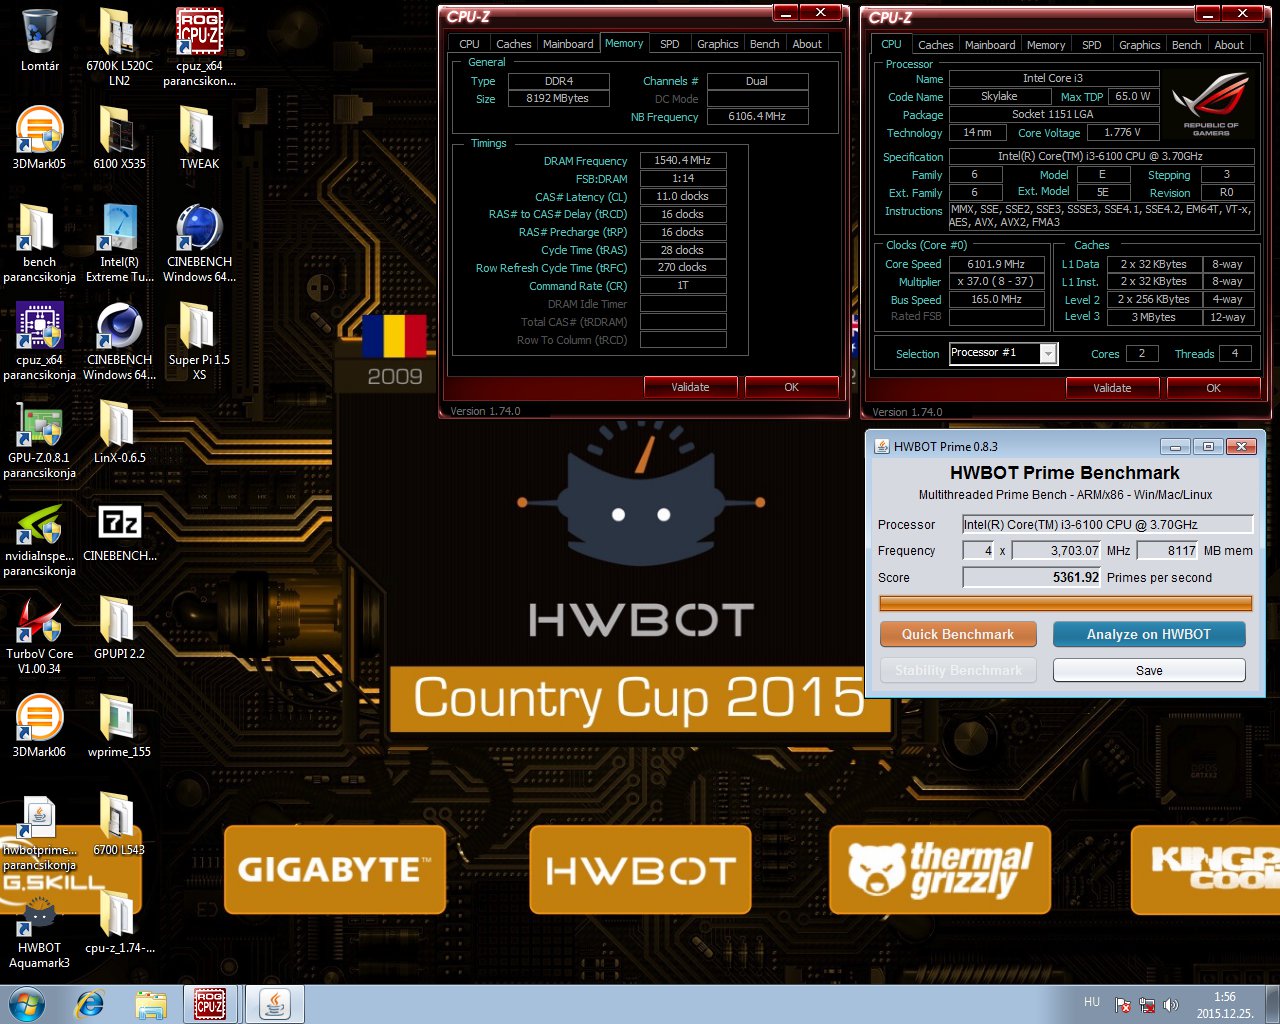1280x1024 pixels.
Task: Open the 3DMark05 desktop shortcut
Action: pyautogui.click(x=40, y=138)
